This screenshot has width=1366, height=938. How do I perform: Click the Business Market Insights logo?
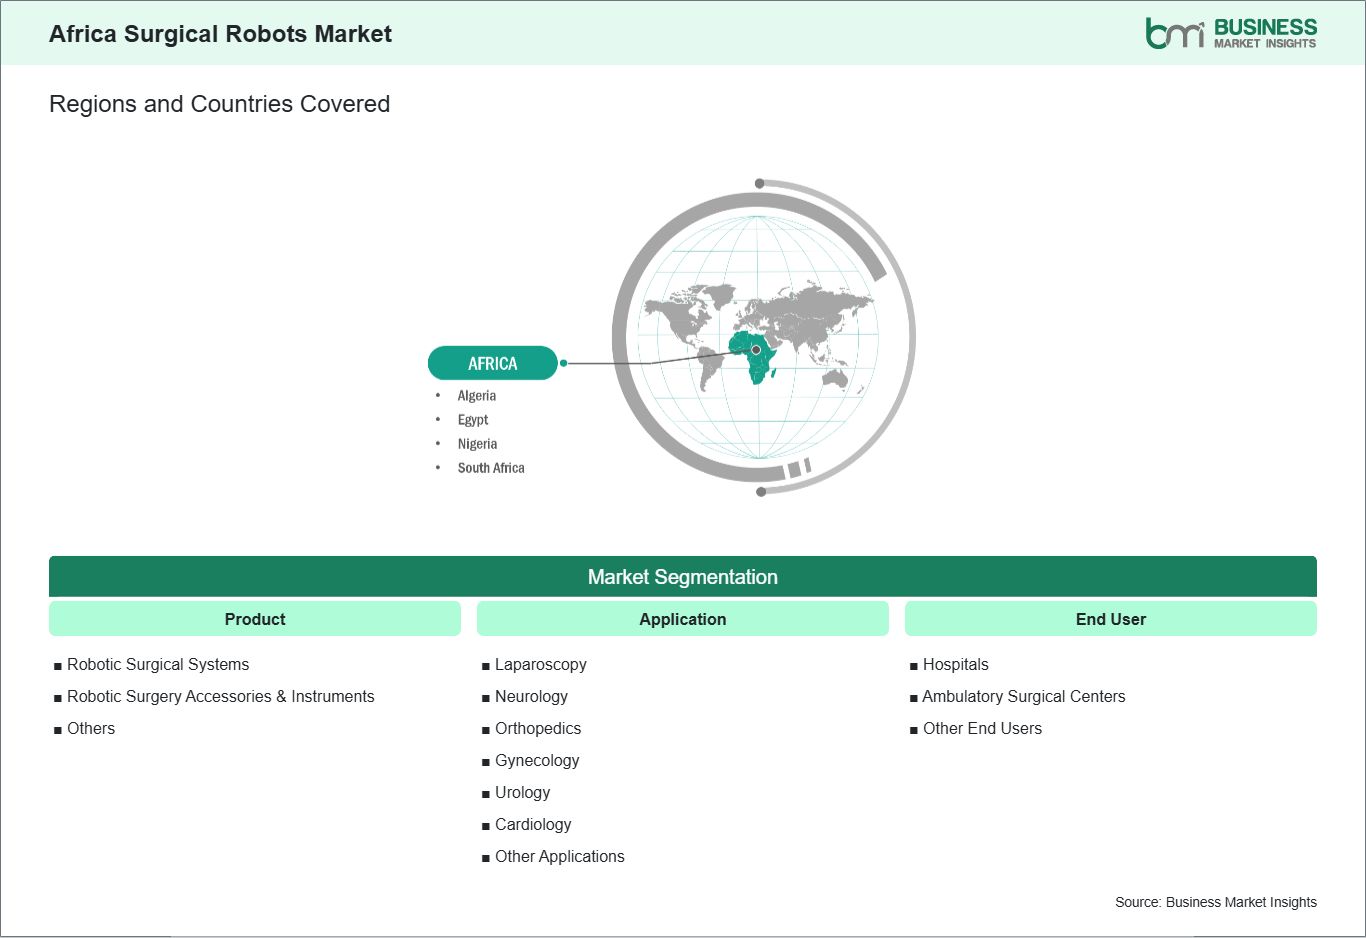1231,33
